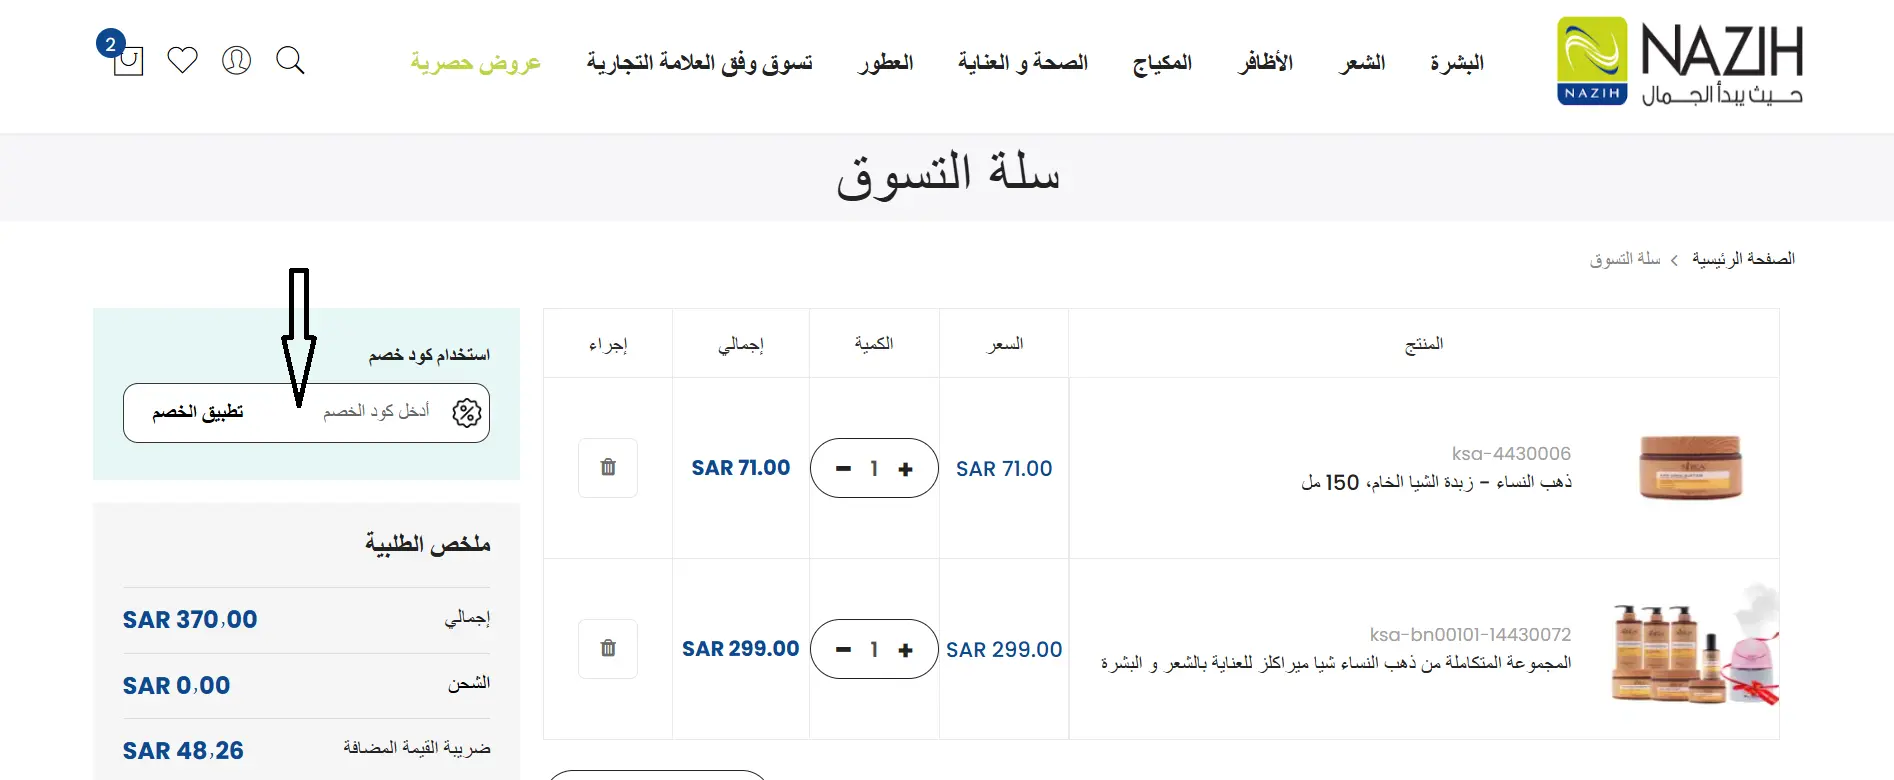The height and width of the screenshot is (780, 1894).
Task: Decrease quantity of the SAR 71.00 item
Action: 843,469
